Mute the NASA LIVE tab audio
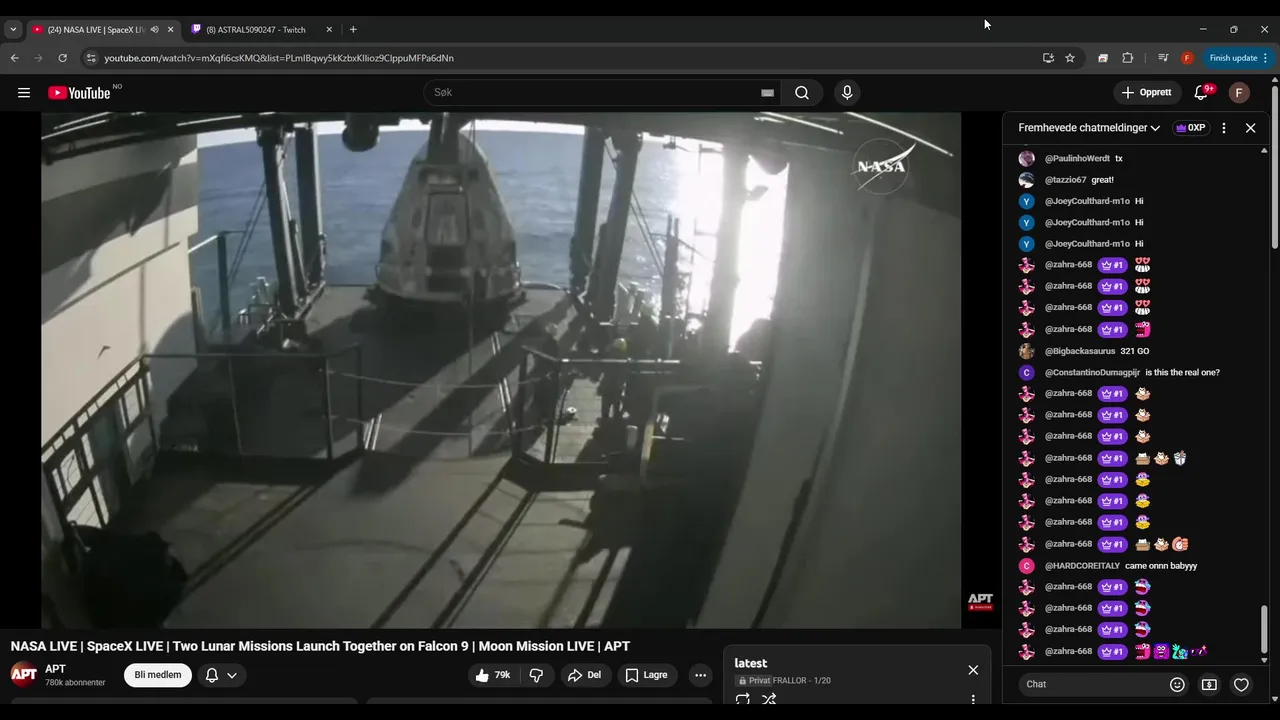Screen dimensions: 1280x720 click(154, 29)
